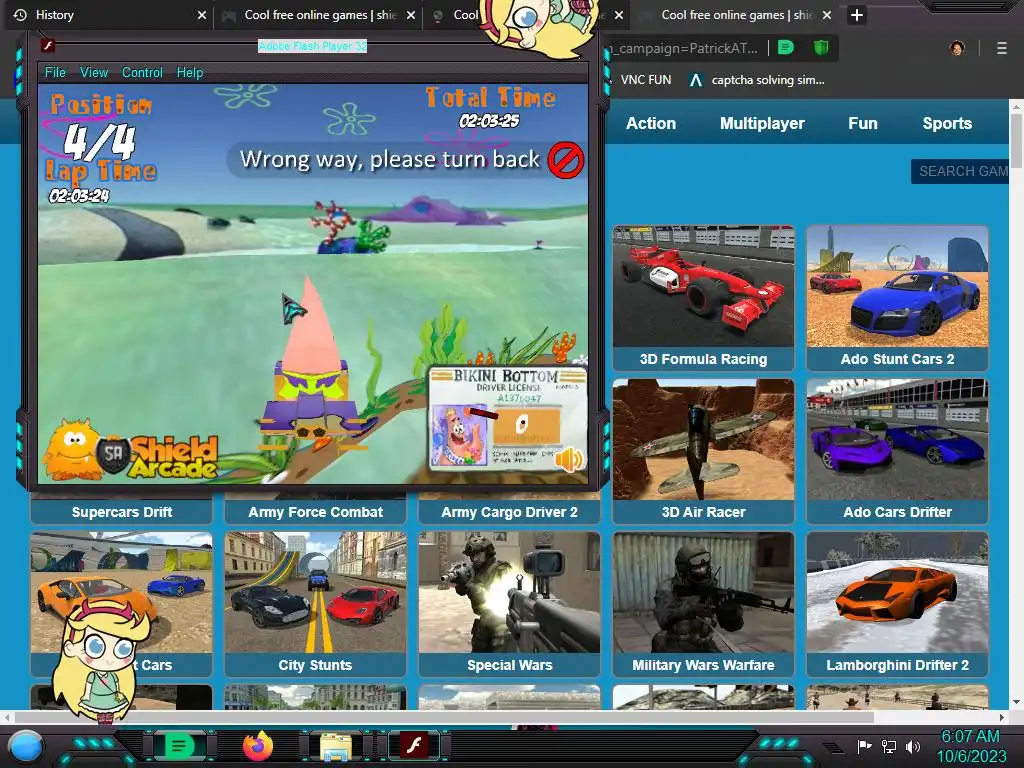Click the wrong way prohibition sign icon
Viewport: 1024px width, 768px height.
566,160
